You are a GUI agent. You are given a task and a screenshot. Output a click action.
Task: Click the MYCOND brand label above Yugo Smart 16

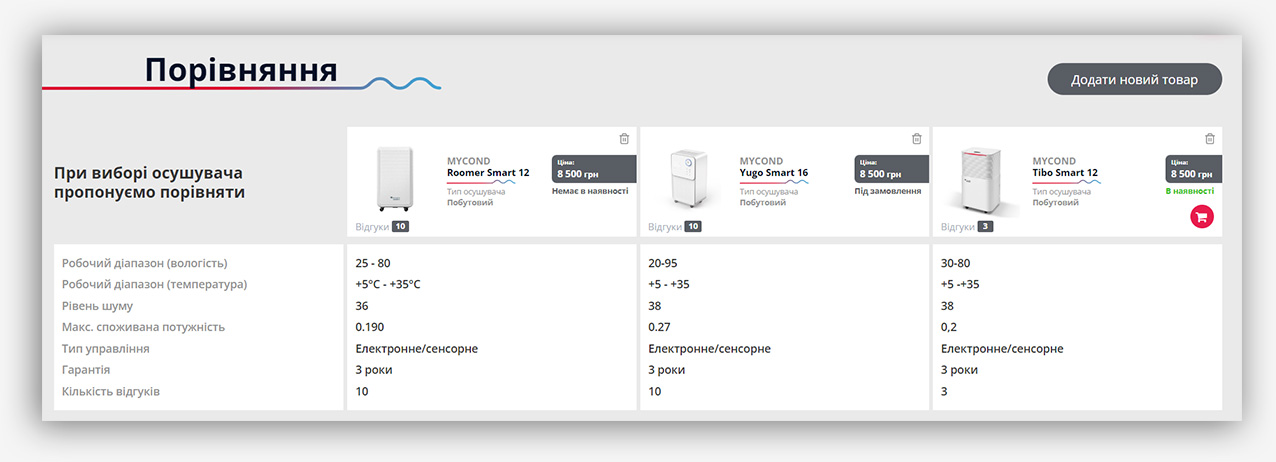coord(761,161)
